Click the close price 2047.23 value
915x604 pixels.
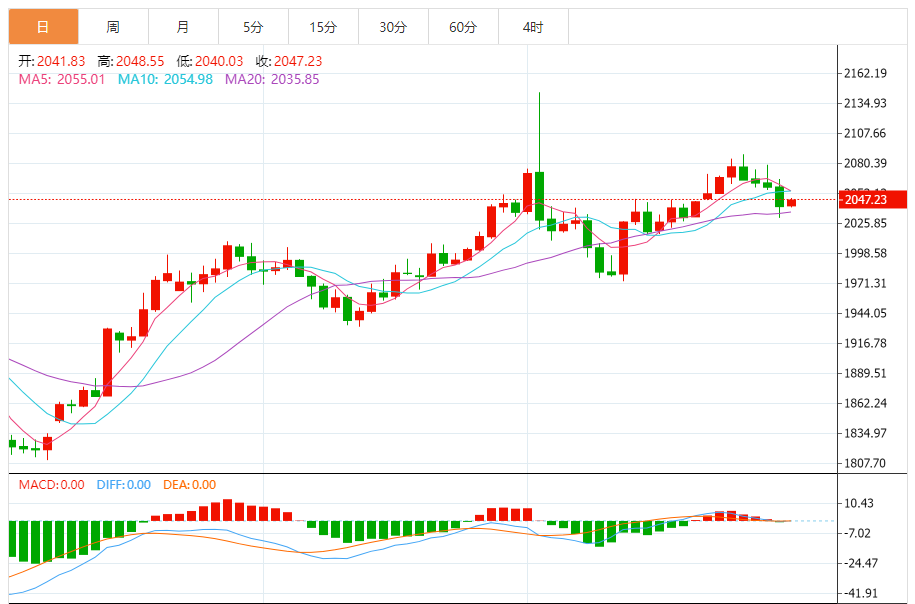(x=298, y=61)
